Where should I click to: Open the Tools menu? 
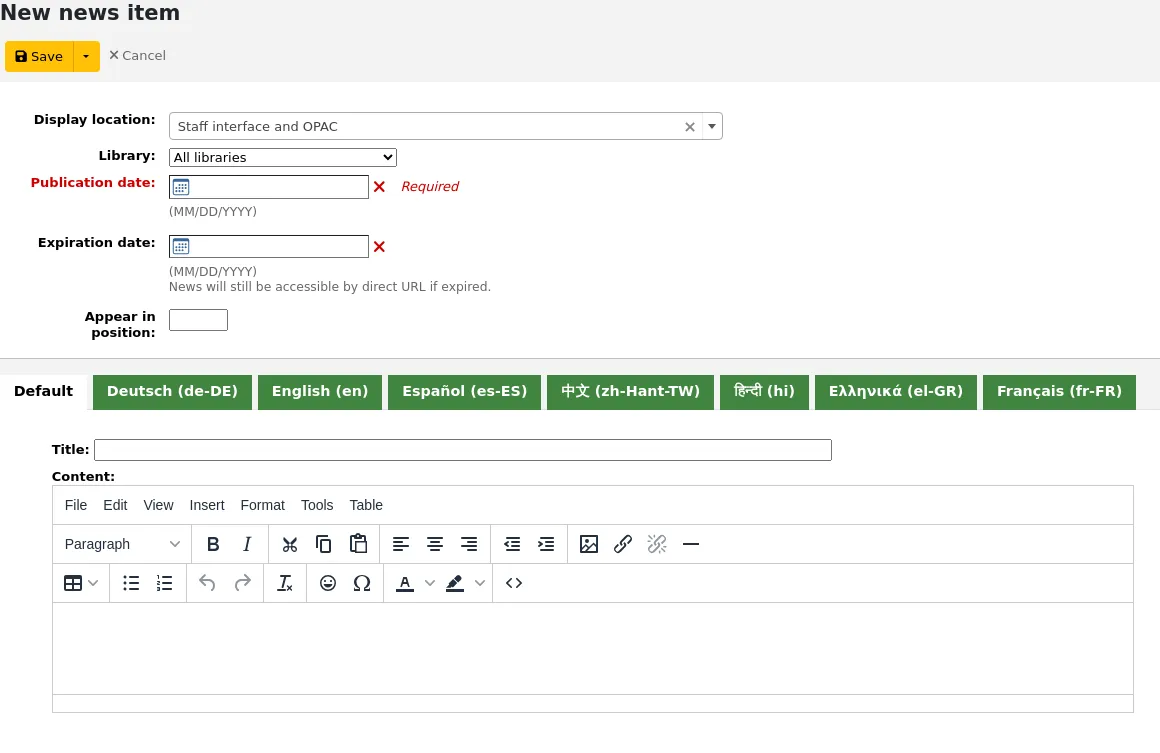click(317, 505)
